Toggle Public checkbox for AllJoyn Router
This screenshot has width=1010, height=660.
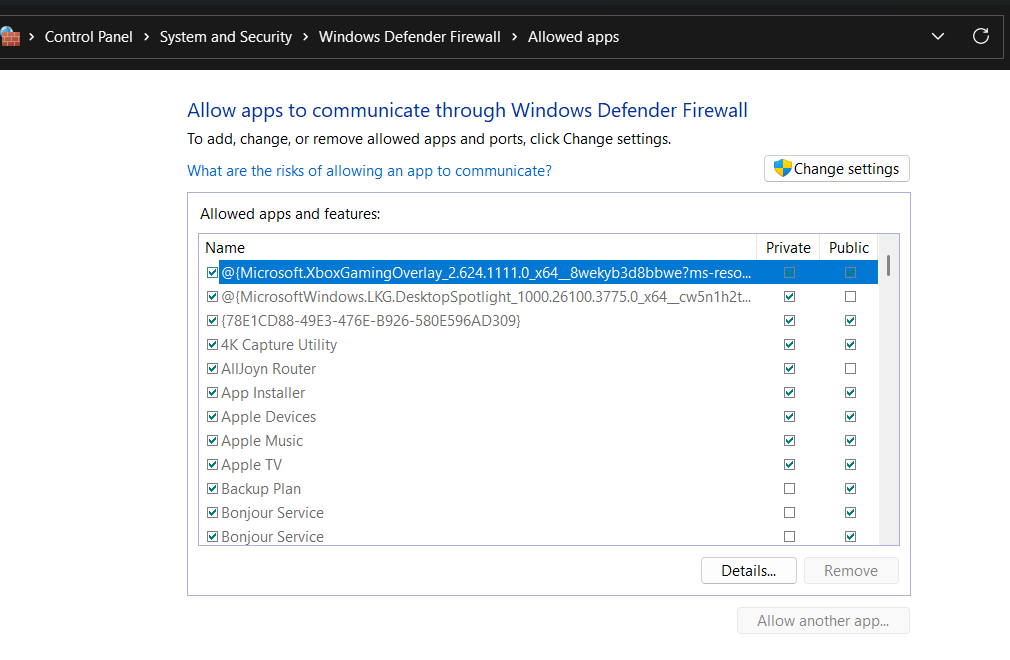(850, 368)
